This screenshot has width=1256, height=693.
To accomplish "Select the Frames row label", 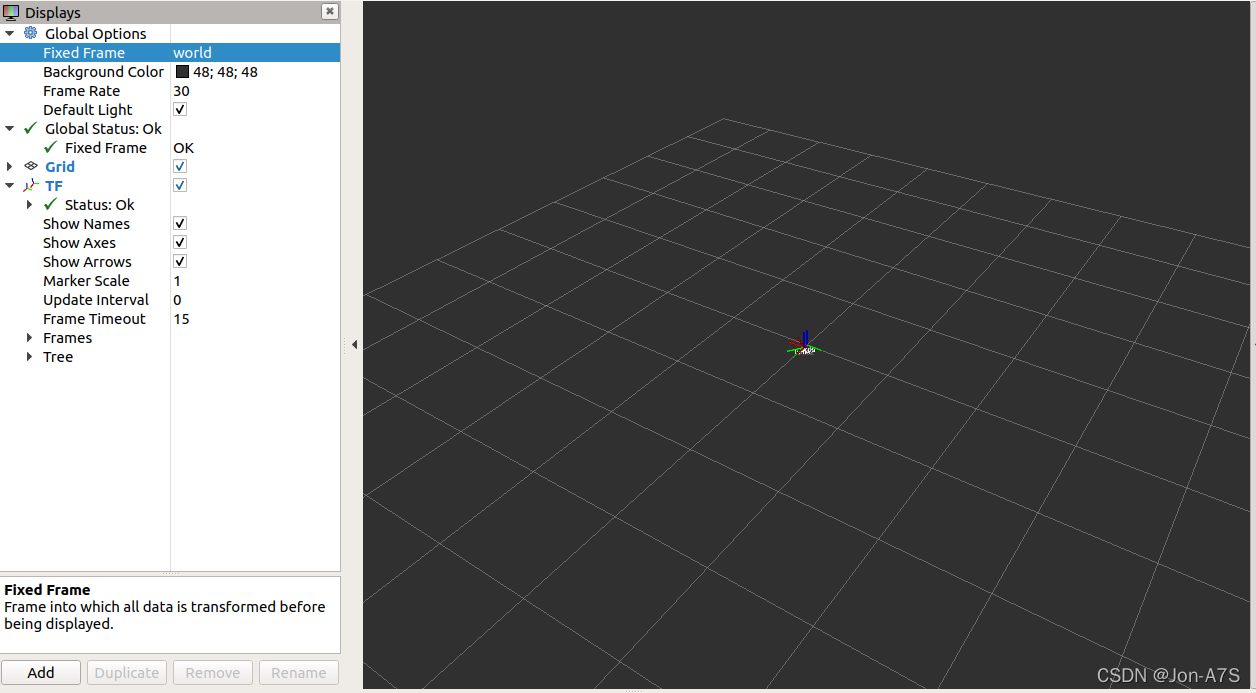I will (67, 337).
